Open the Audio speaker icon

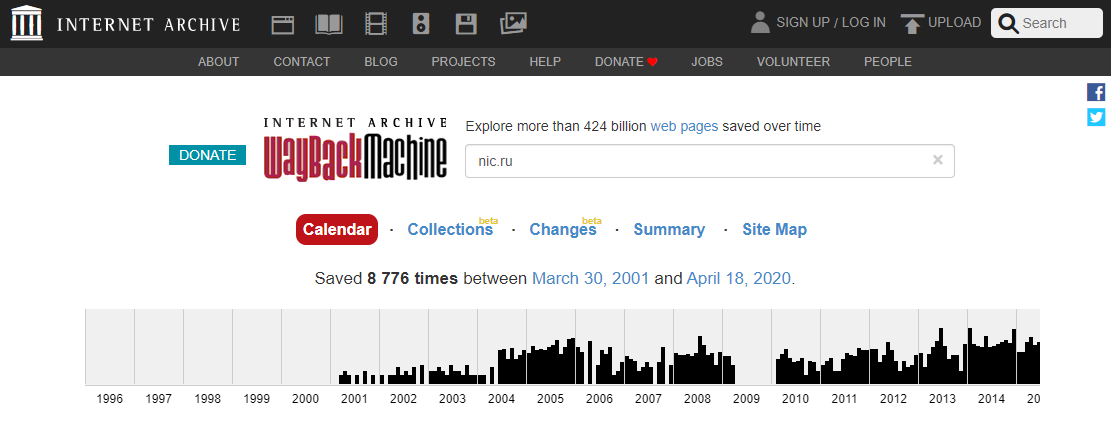pyautogui.click(x=421, y=24)
